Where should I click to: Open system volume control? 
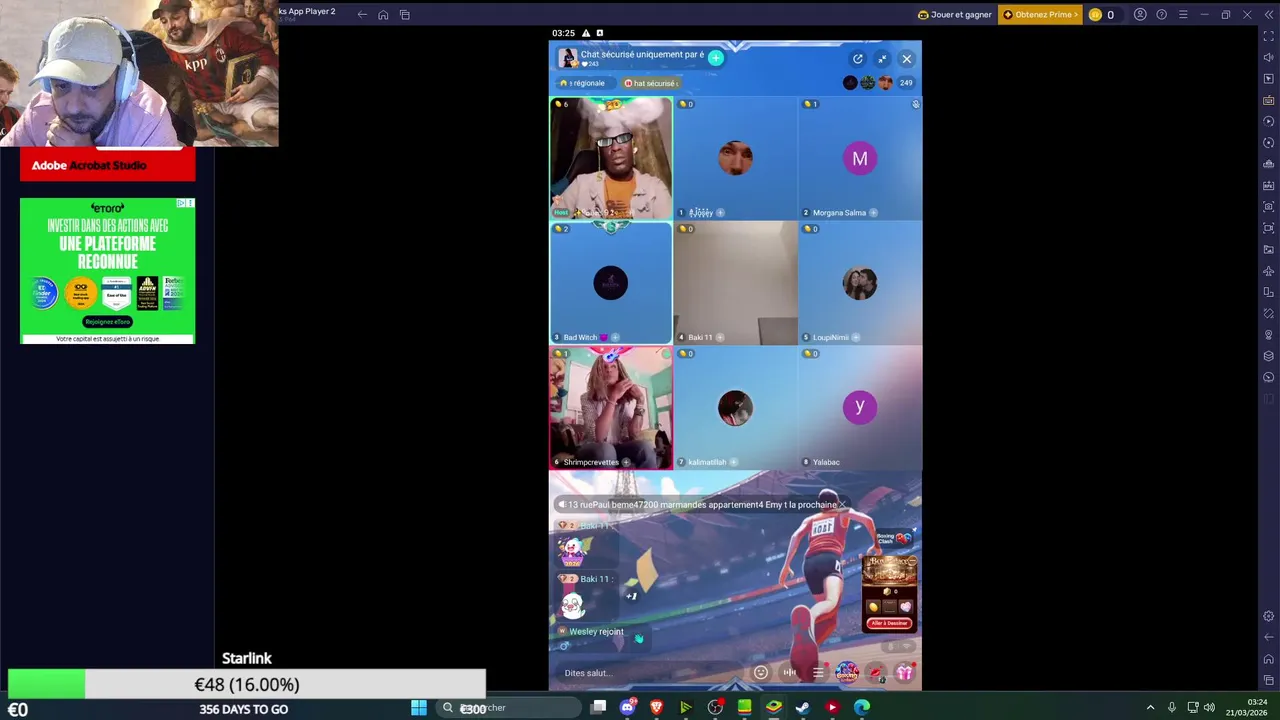point(1209,708)
